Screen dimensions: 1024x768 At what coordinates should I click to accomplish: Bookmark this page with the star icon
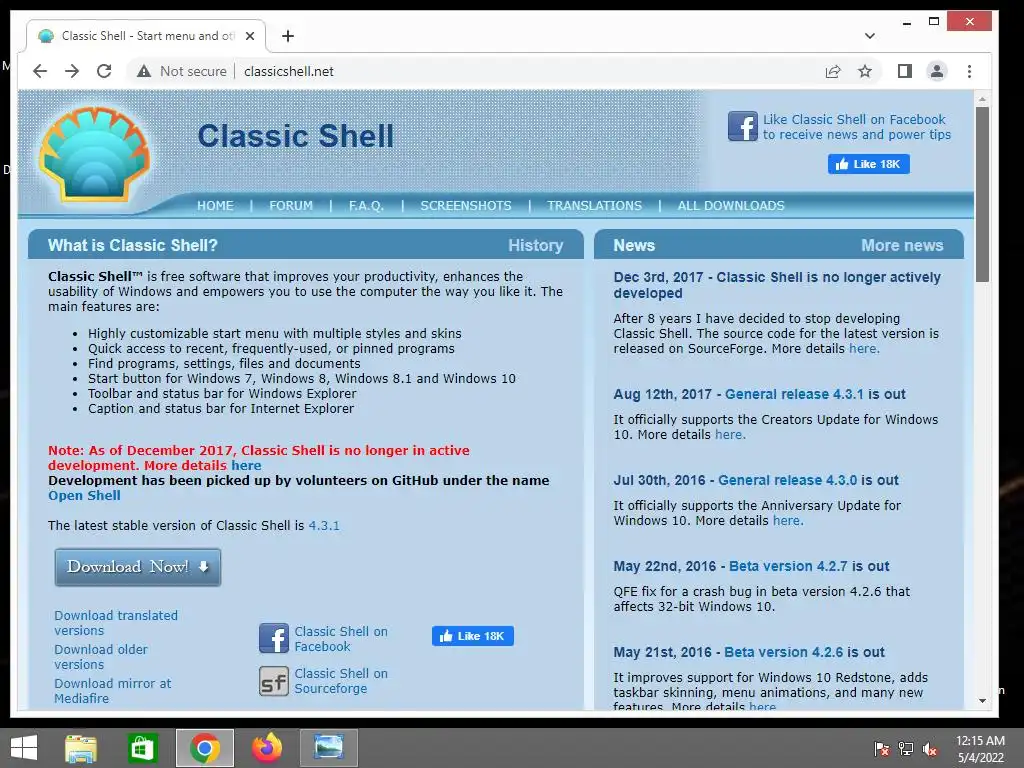865,71
